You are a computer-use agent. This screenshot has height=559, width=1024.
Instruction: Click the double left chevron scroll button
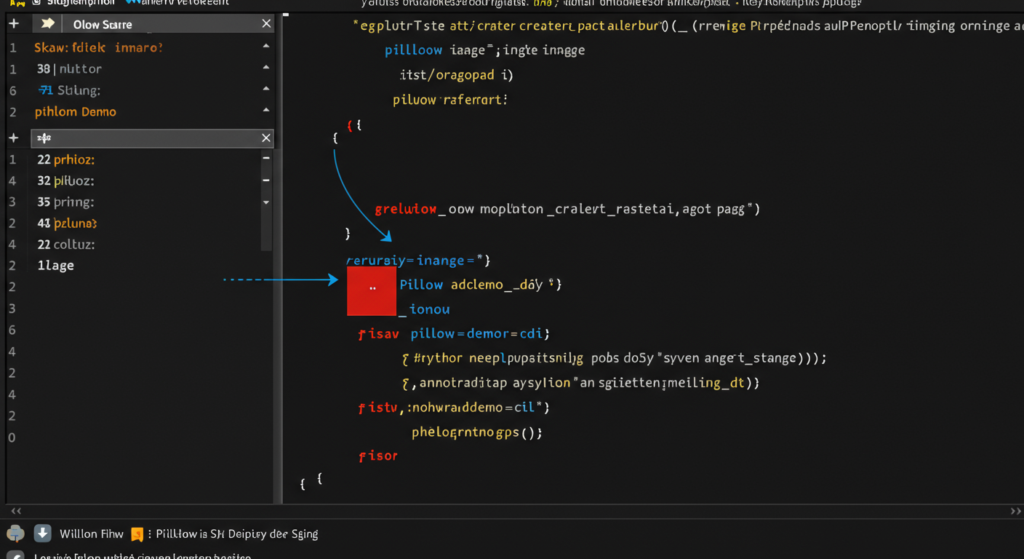(x=16, y=511)
